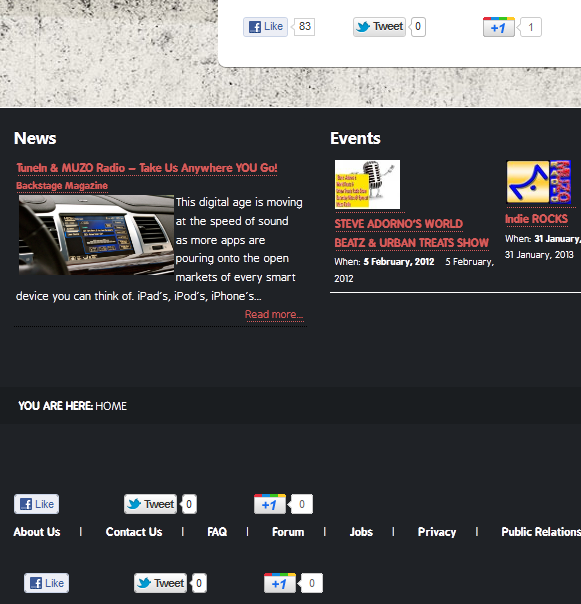
Task: Open the Contact Us footer link
Action: pos(134,532)
